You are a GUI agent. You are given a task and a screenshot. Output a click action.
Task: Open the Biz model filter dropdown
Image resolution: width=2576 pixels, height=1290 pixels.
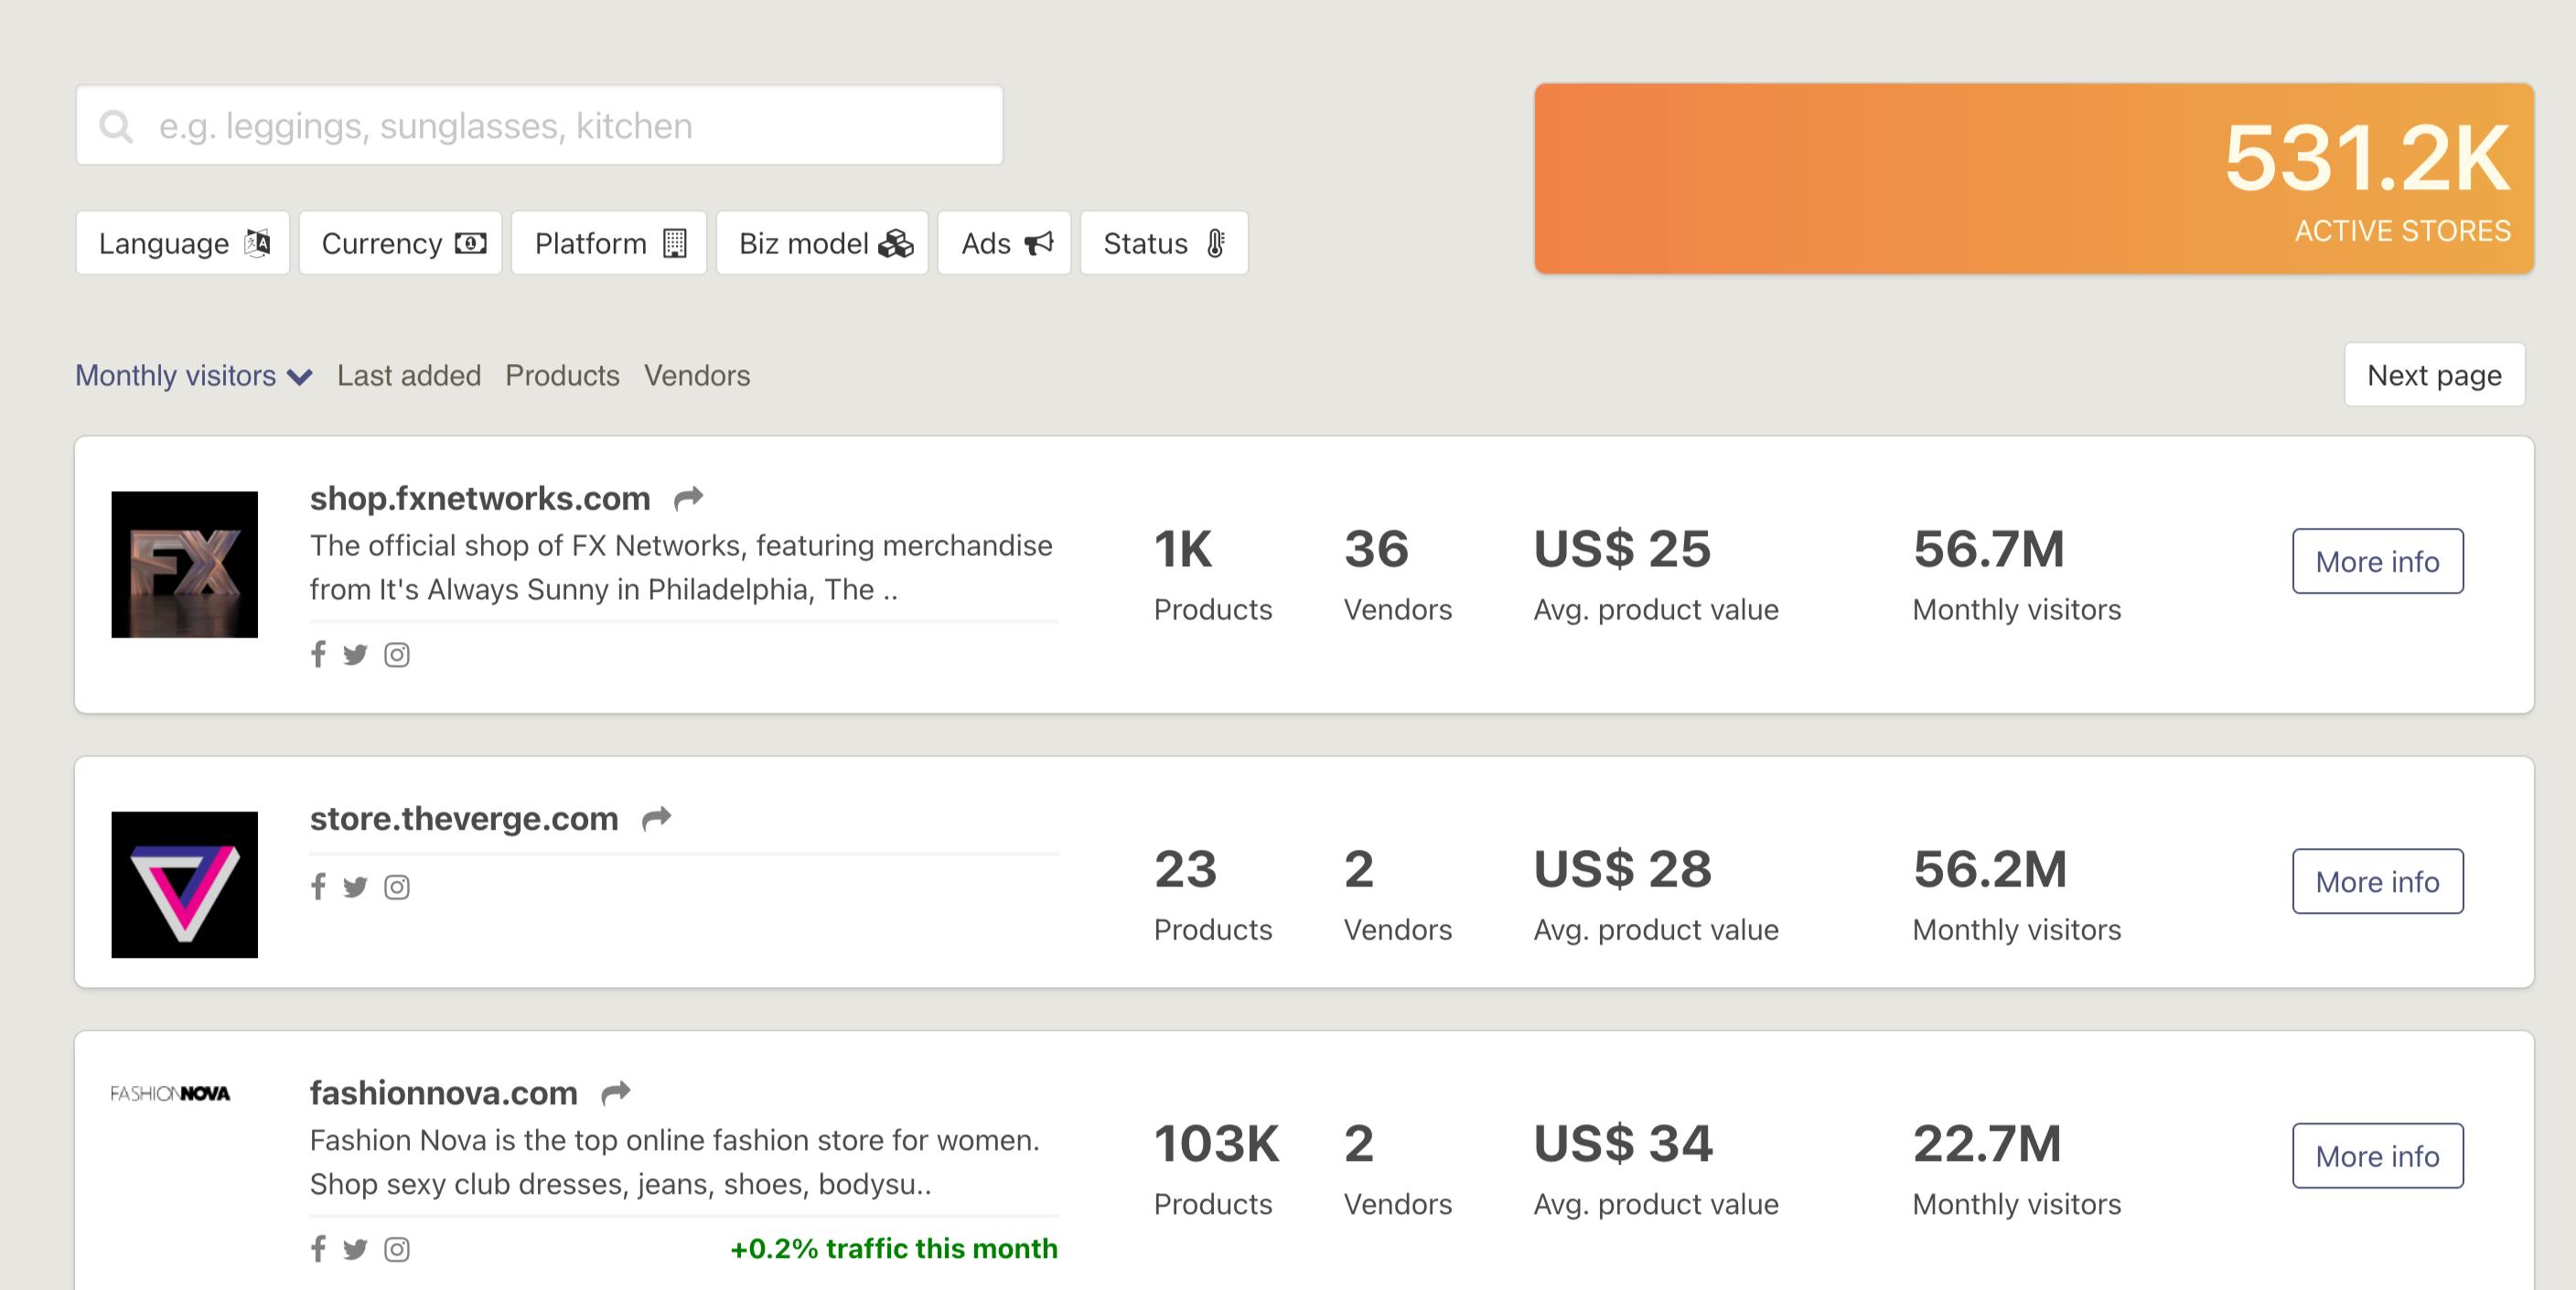823,243
